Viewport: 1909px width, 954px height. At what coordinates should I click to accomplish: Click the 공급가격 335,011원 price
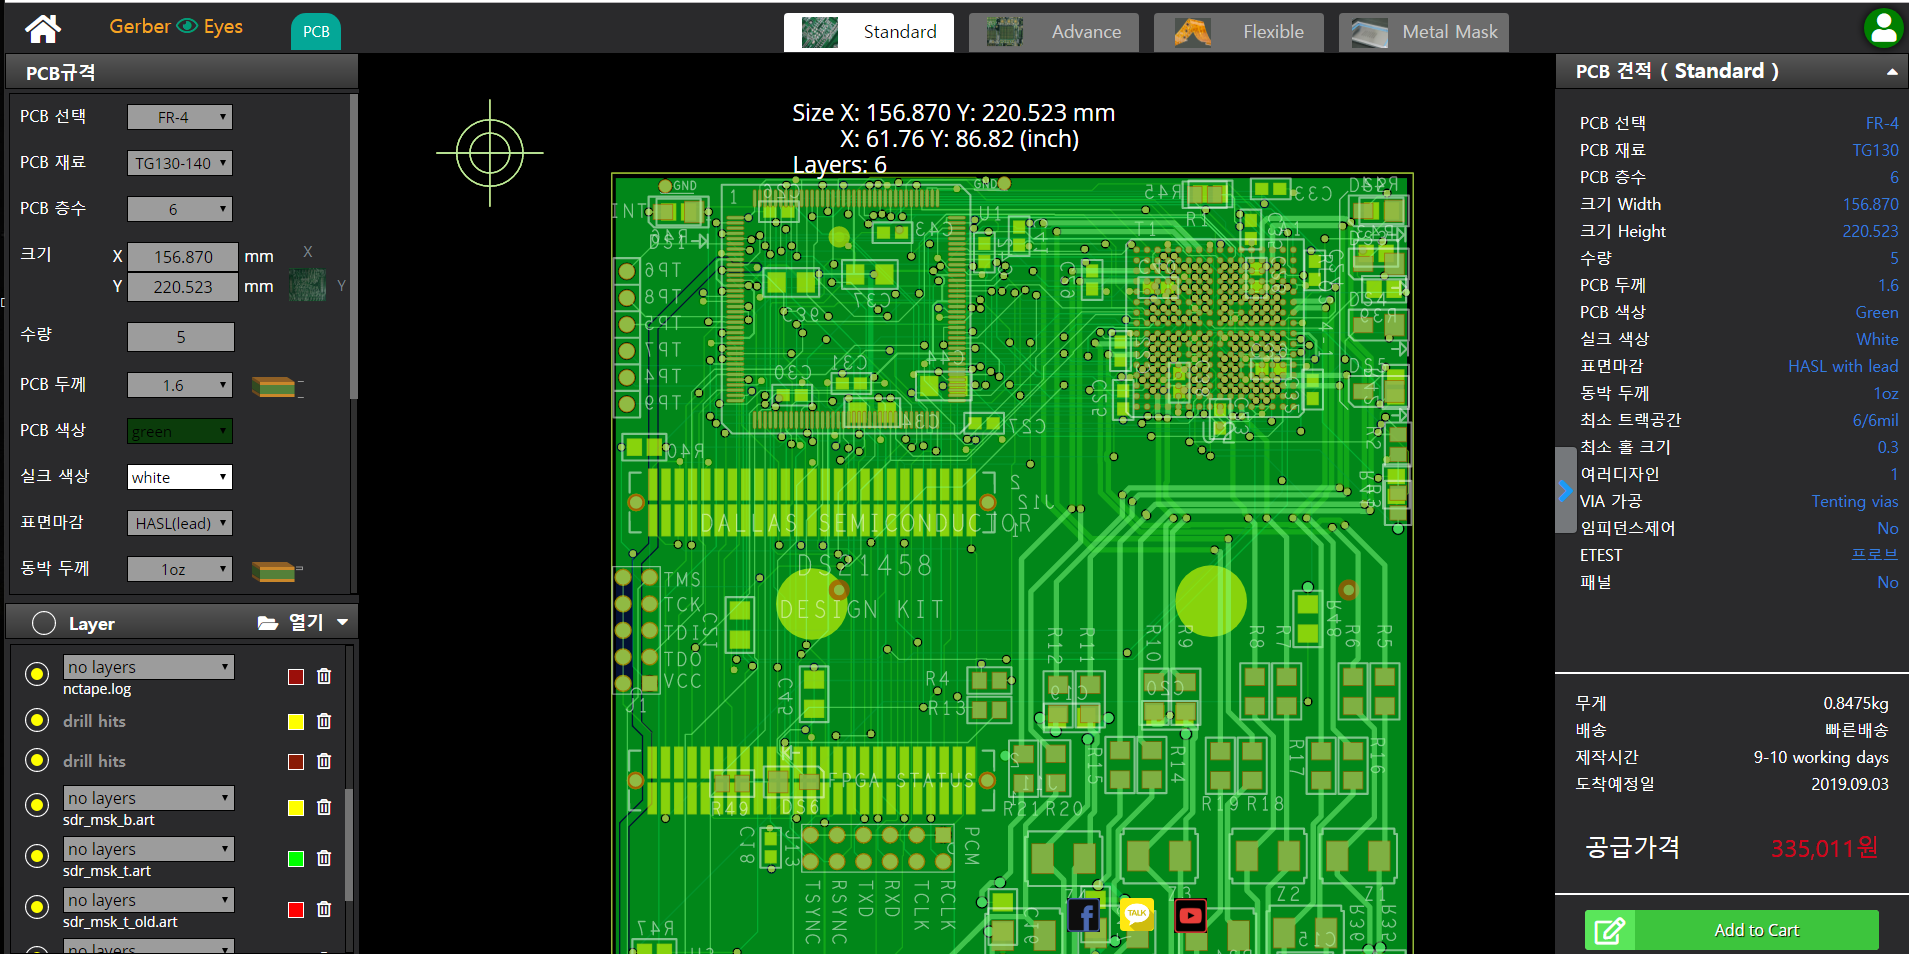coord(1824,849)
